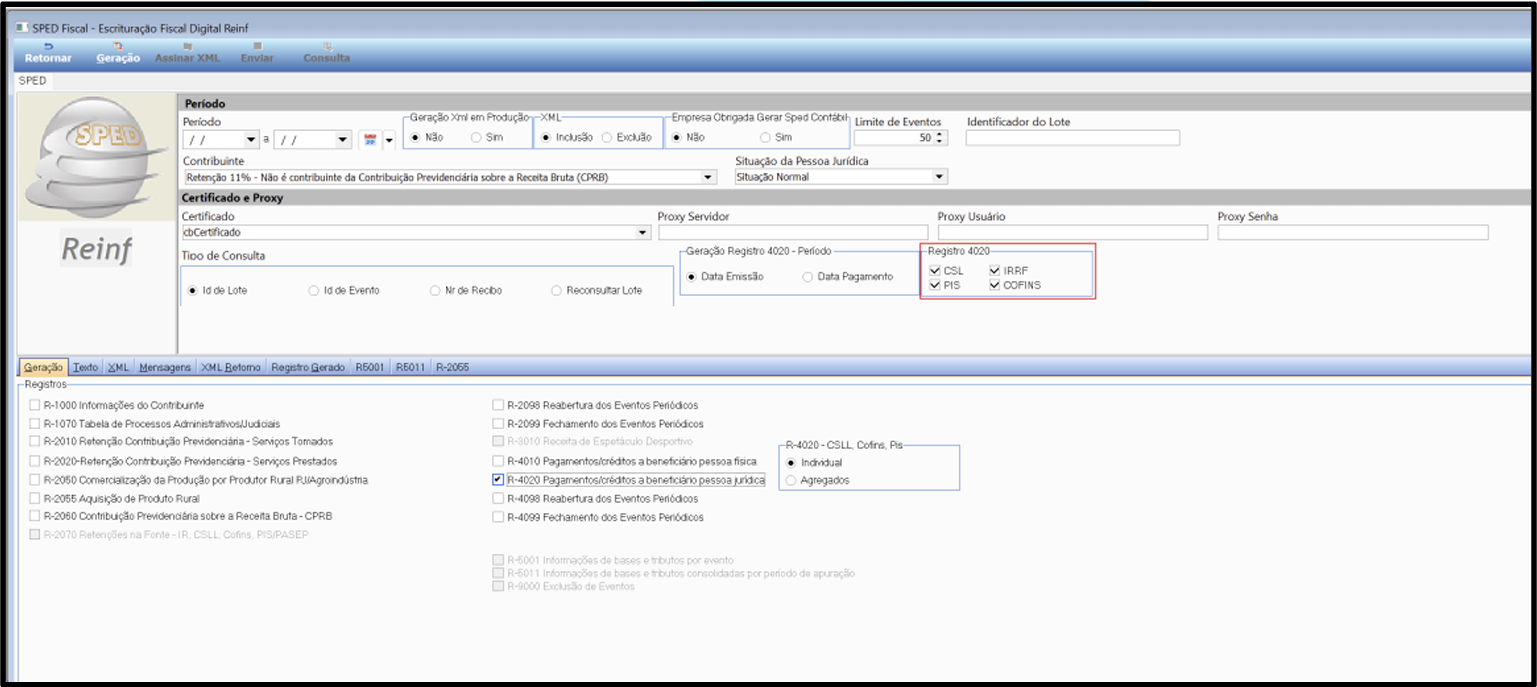The height and width of the screenshot is (687, 1537).
Task: Open the Situação da Pessoa Jurídica dropdown
Action: coord(939,177)
